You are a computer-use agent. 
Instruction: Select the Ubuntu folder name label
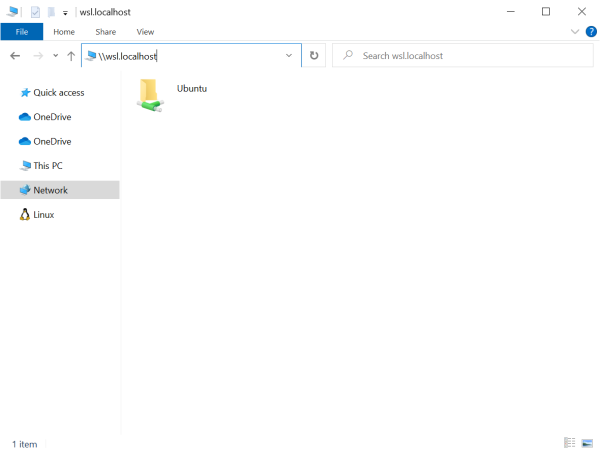pos(192,88)
